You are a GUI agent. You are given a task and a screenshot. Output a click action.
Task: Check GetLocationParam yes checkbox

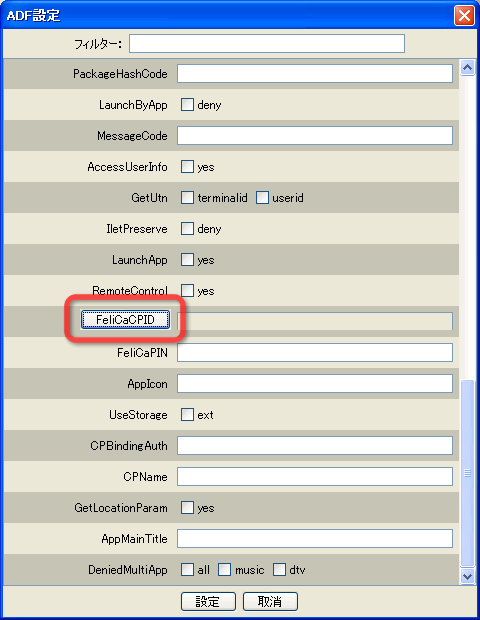coord(187,507)
